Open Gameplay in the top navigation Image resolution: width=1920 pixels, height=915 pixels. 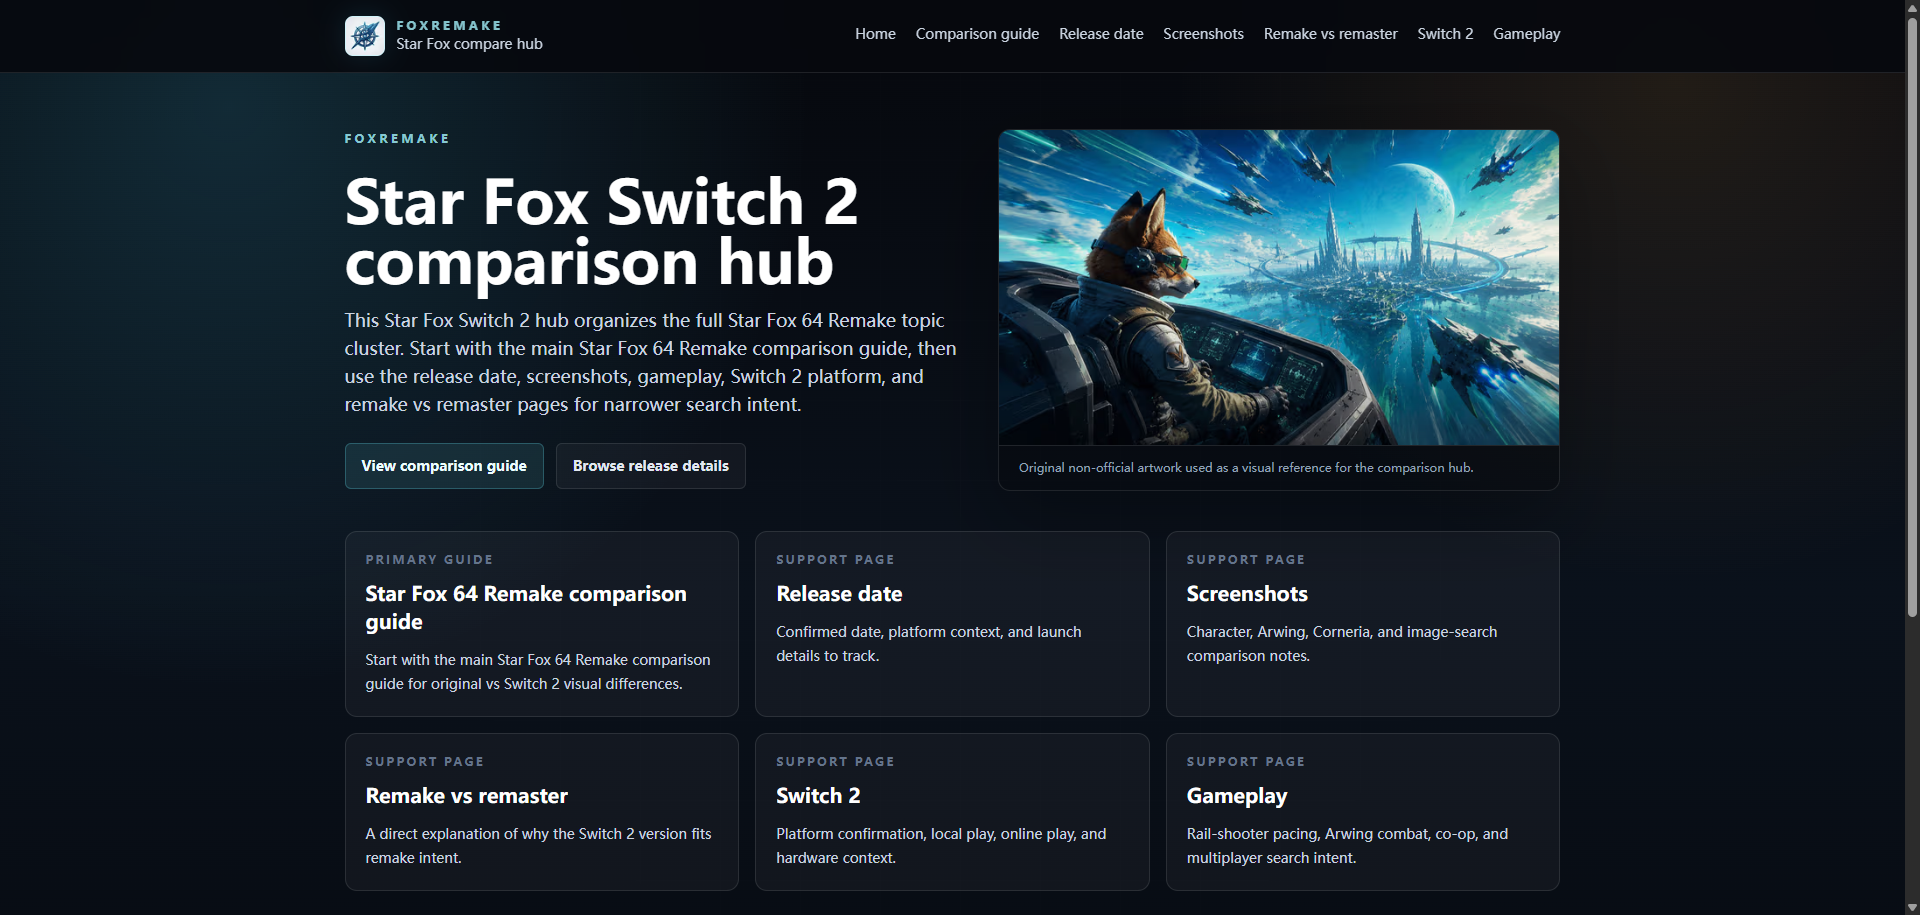[x=1526, y=34]
